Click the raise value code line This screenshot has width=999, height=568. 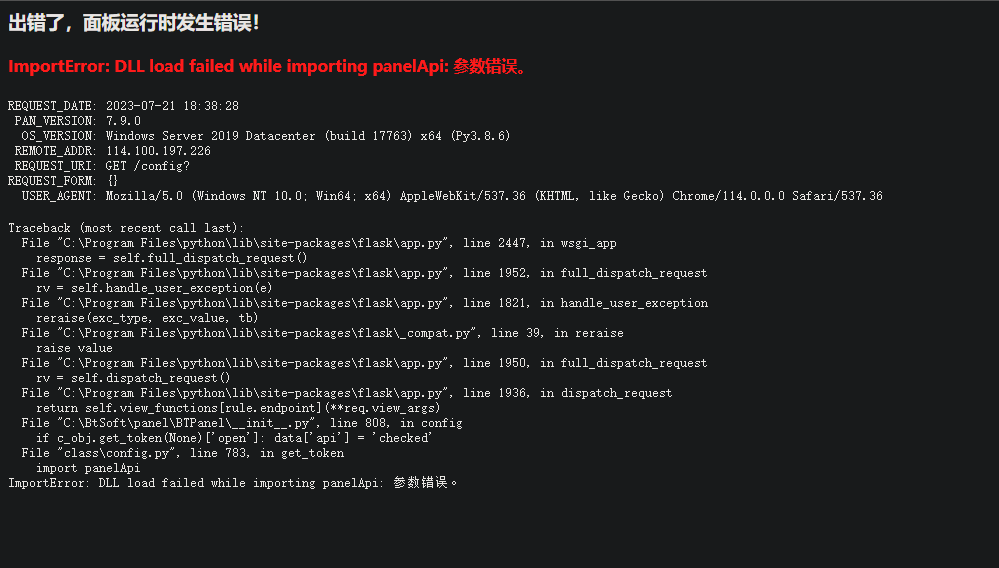[74, 348]
